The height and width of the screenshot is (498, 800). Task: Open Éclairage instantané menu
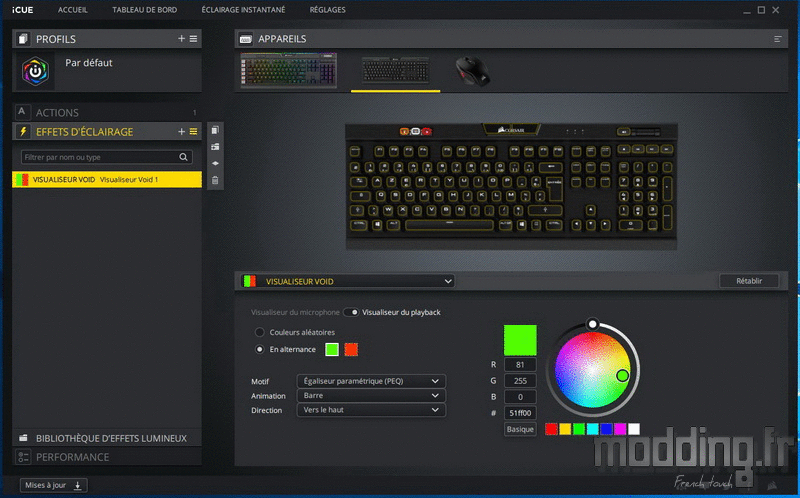point(243,10)
